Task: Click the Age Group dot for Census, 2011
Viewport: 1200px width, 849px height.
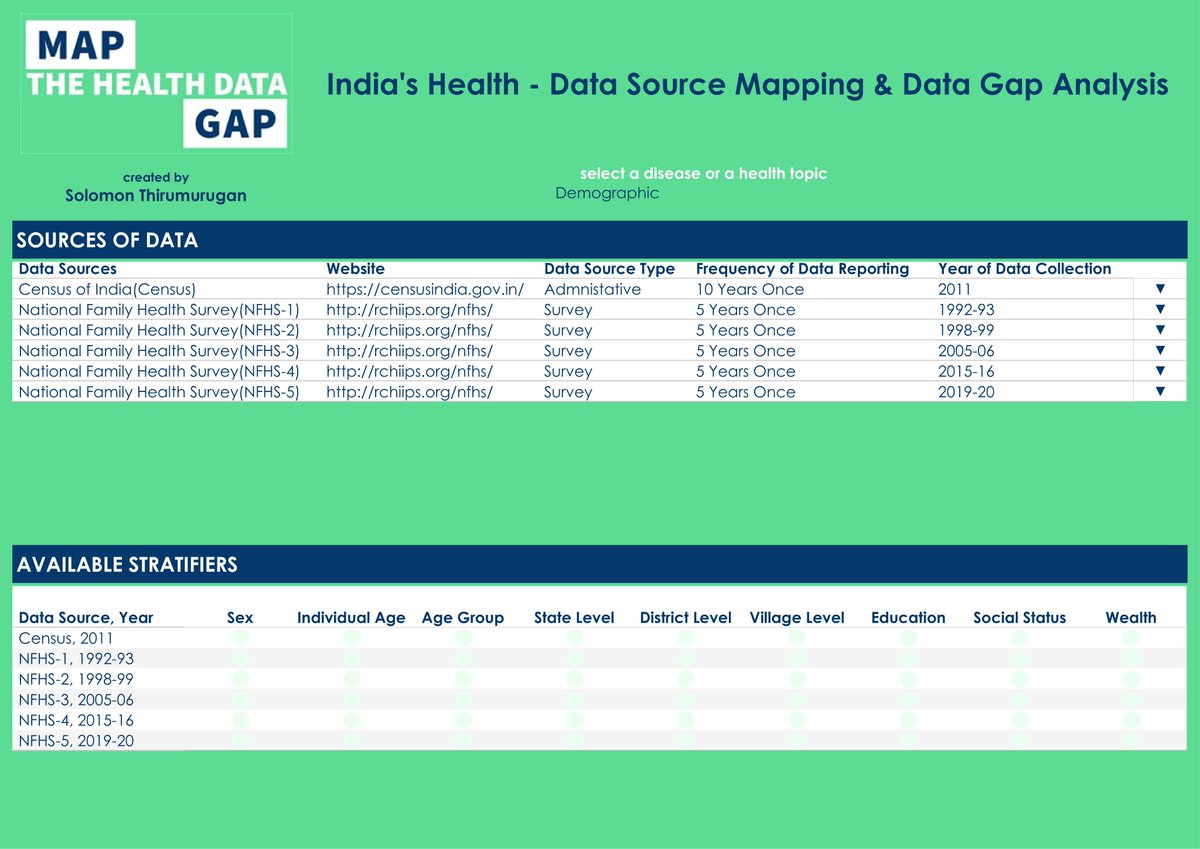Action: (x=463, y=638)
